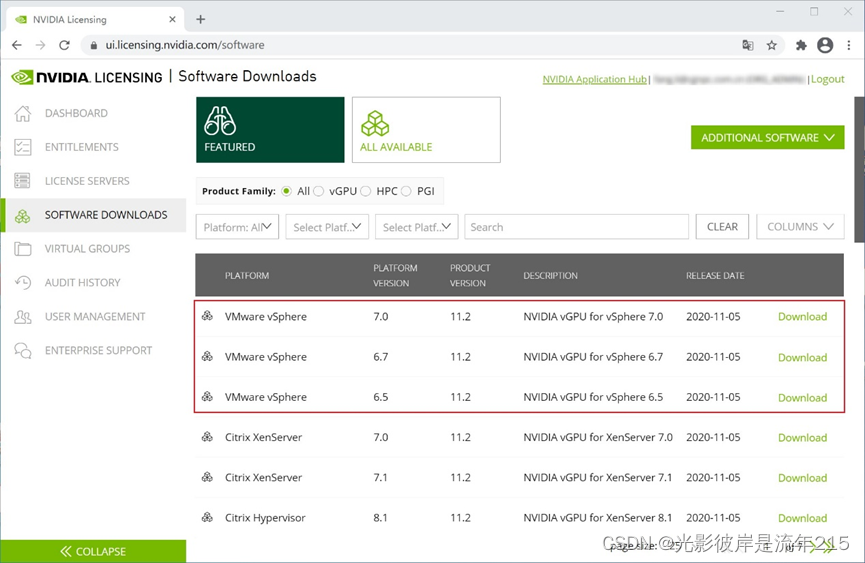This screenshot has width=865, height=563.
Task: Click the DESCRIPTION column header
Action: pyautogui.click(x=550, y=275)
